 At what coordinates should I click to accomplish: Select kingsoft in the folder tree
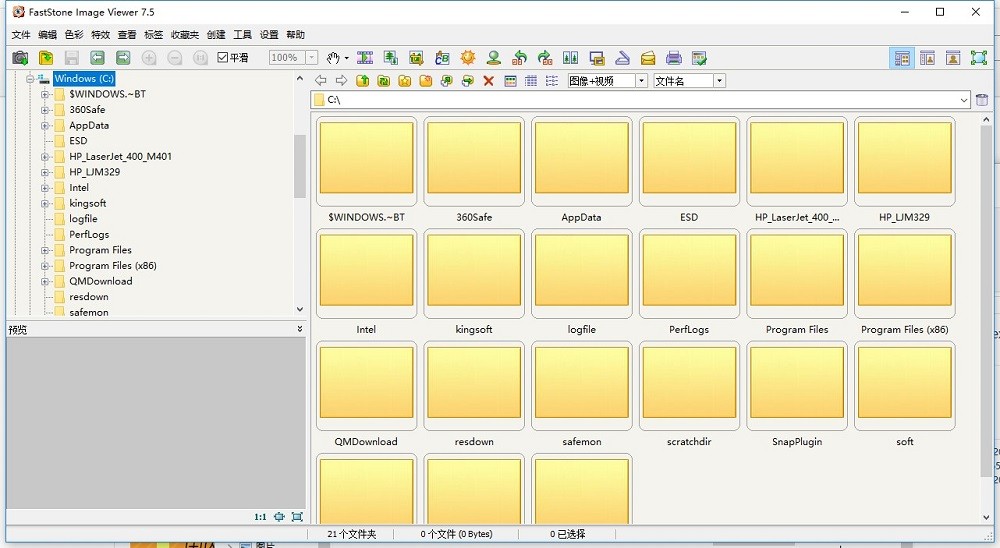coord(88,204)
